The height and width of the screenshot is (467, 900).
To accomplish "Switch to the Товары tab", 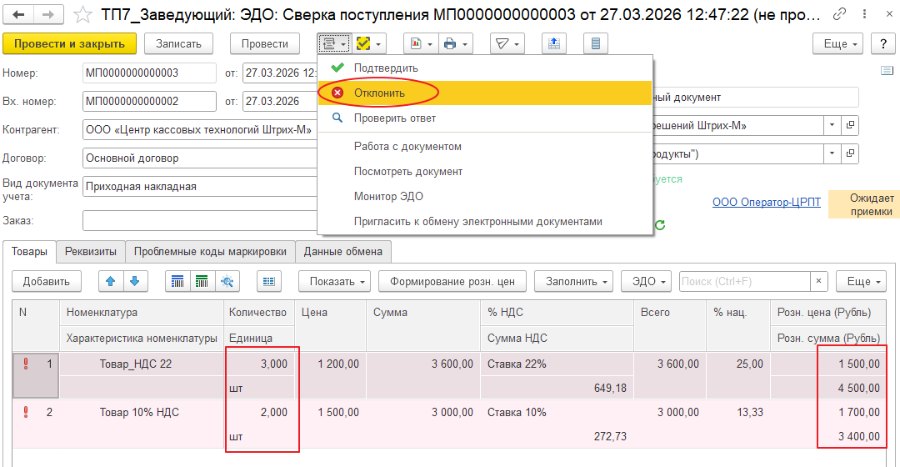I will pyautogui.click(x=29, y=251).
